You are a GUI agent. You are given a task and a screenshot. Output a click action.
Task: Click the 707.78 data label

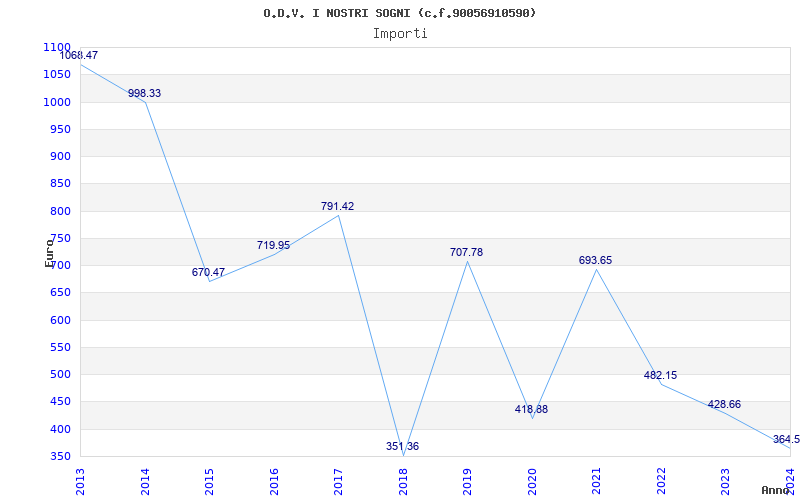click(466, 253)
